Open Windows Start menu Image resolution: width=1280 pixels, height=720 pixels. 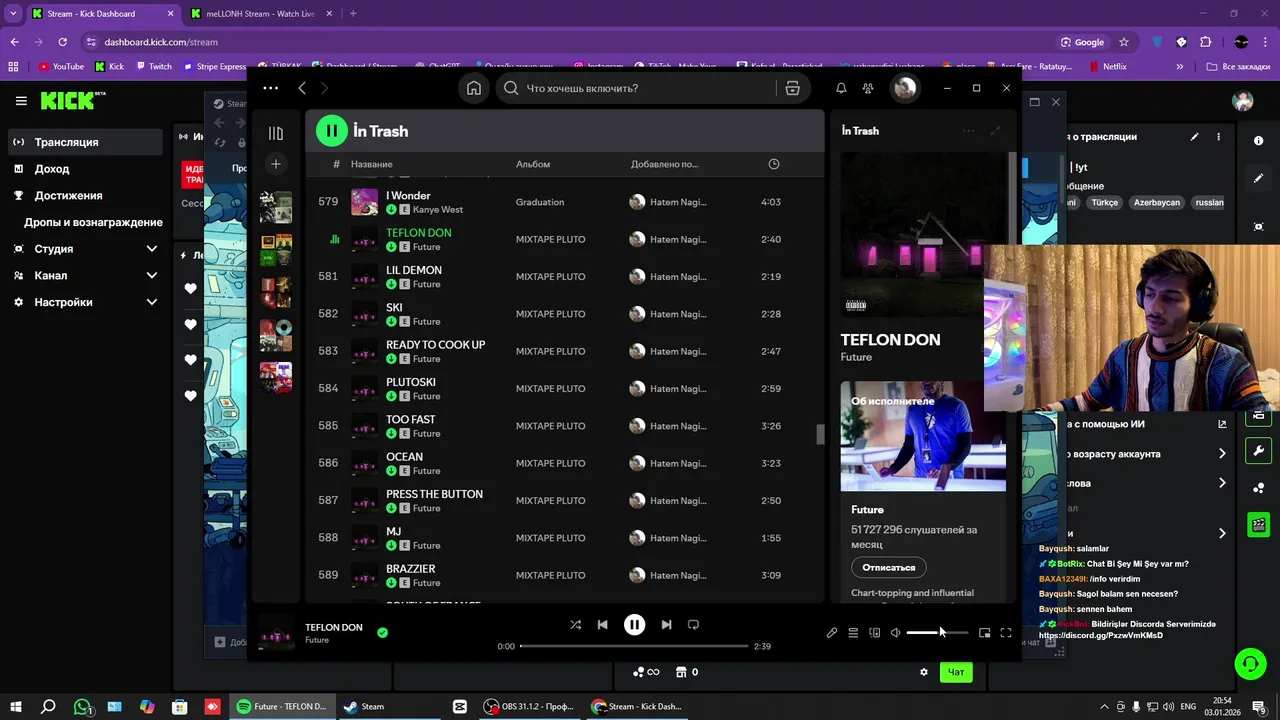pyautogui.click(x=16, y=706)
